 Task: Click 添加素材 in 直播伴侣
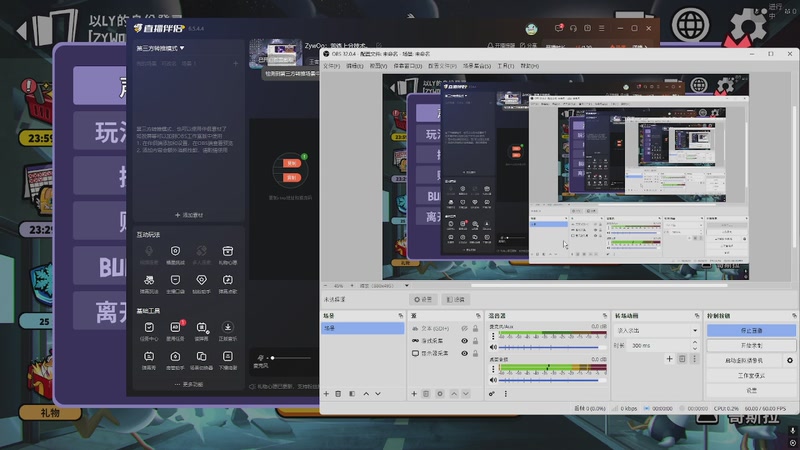tap(189, 215)
